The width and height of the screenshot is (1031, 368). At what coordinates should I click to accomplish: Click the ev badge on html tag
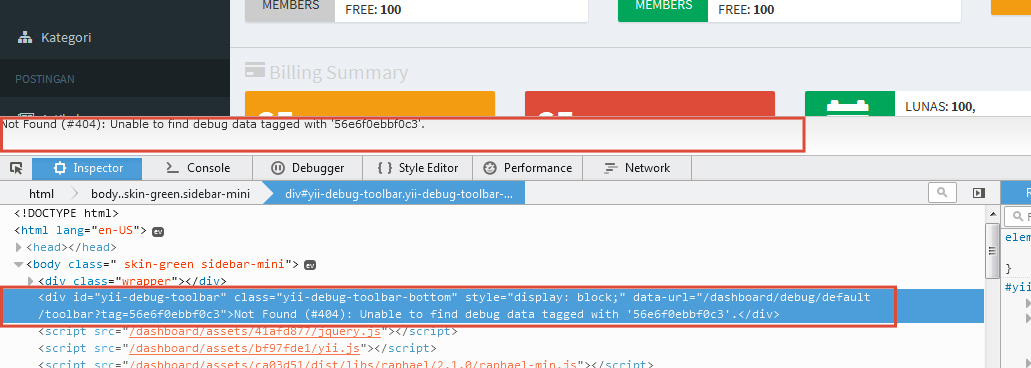158,231
